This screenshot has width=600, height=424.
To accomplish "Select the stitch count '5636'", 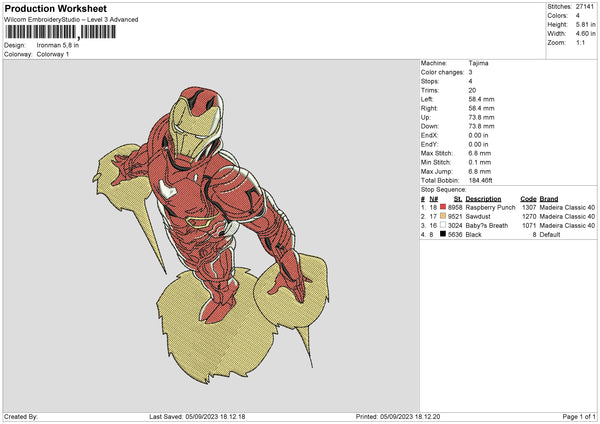I will (455, 235).
